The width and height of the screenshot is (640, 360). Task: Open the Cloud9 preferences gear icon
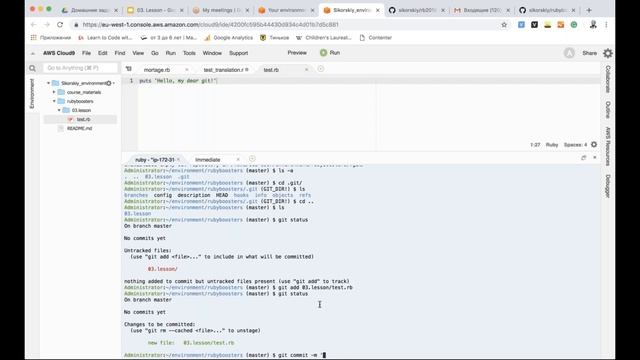tap(608, 53)
